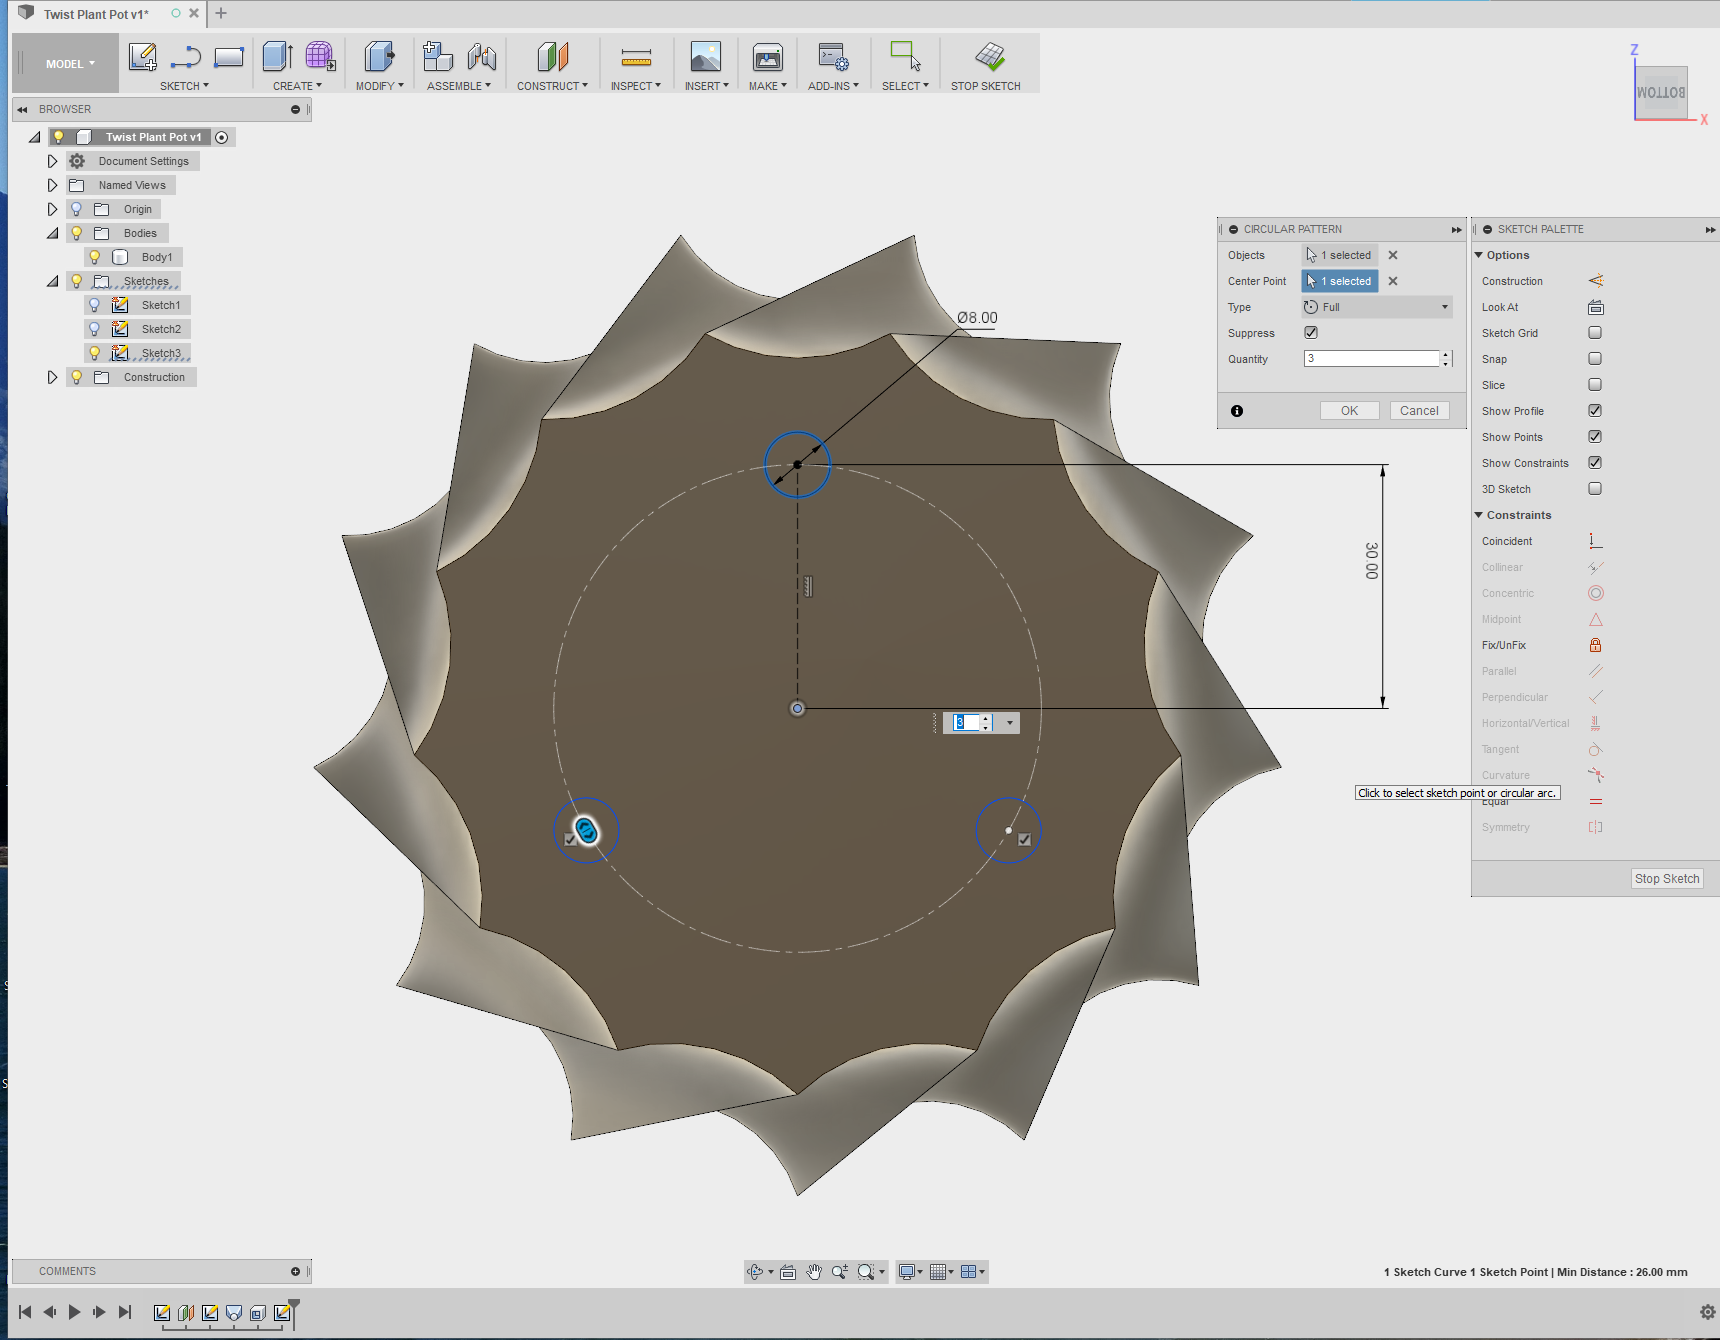This screenshot has width=1720, height=1340.
Task: Enable the Snap checkbox
Action: [1595, 359]
